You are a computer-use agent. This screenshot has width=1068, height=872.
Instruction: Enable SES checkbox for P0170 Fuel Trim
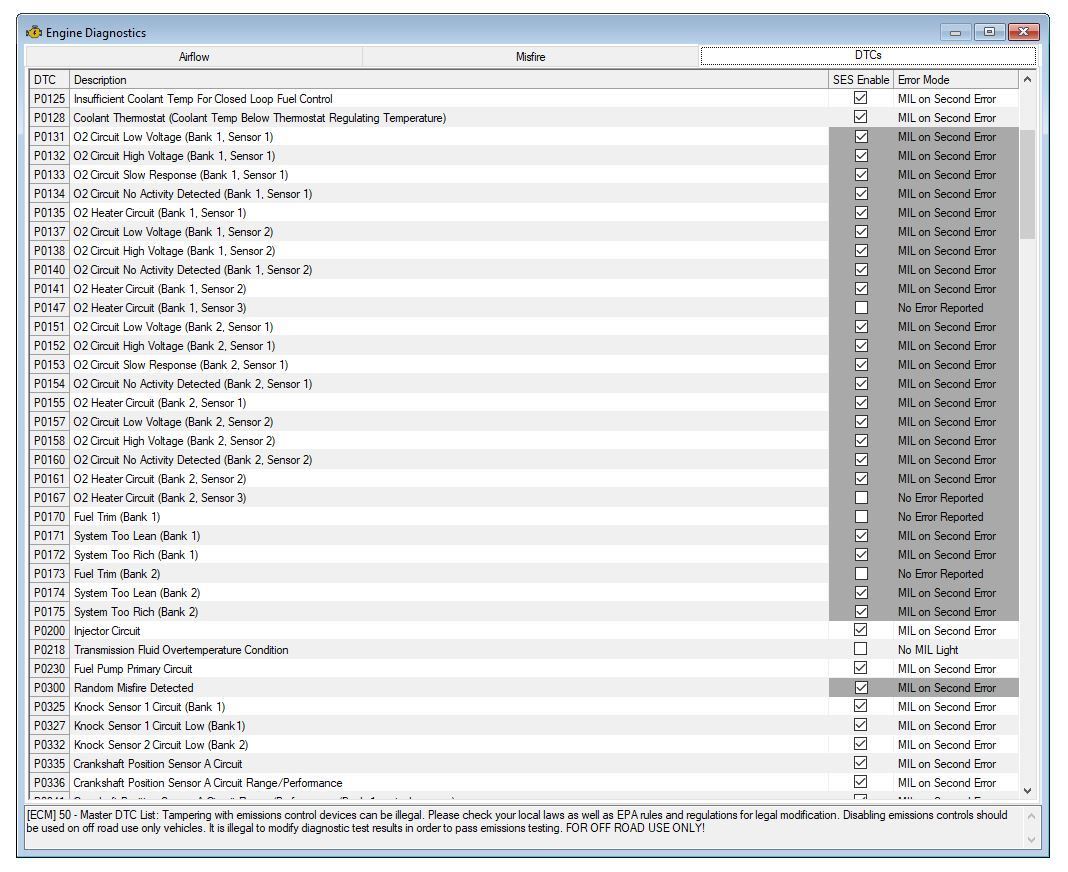click(860, 517)
